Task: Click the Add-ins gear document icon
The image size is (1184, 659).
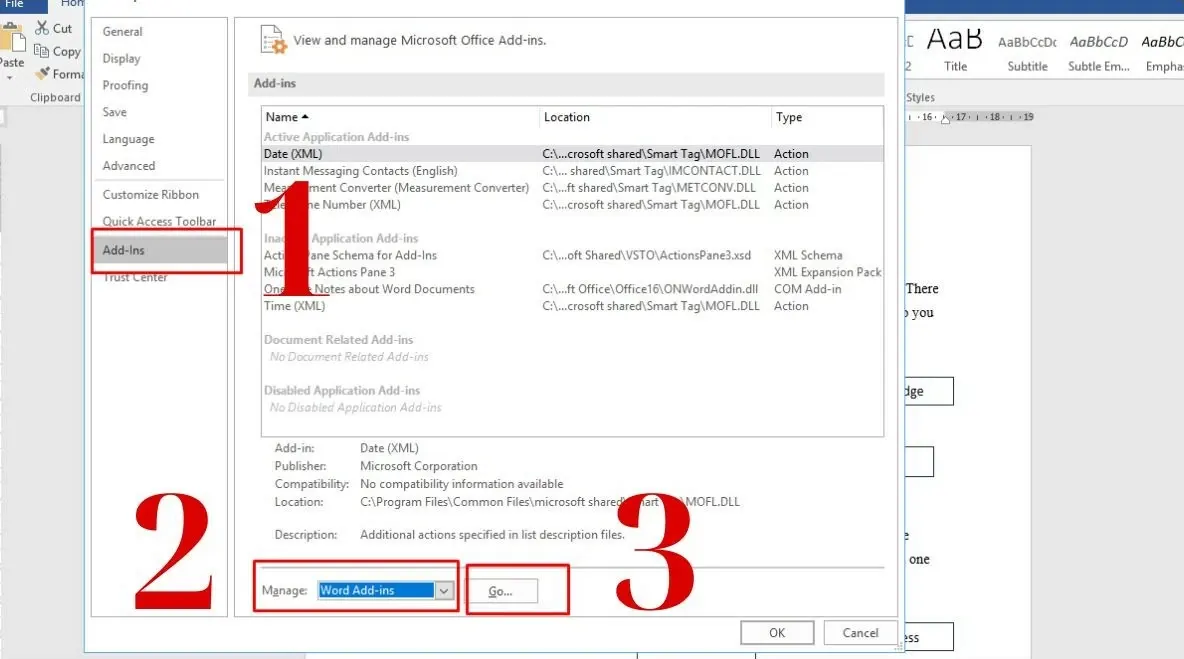Action: [273, 40]
